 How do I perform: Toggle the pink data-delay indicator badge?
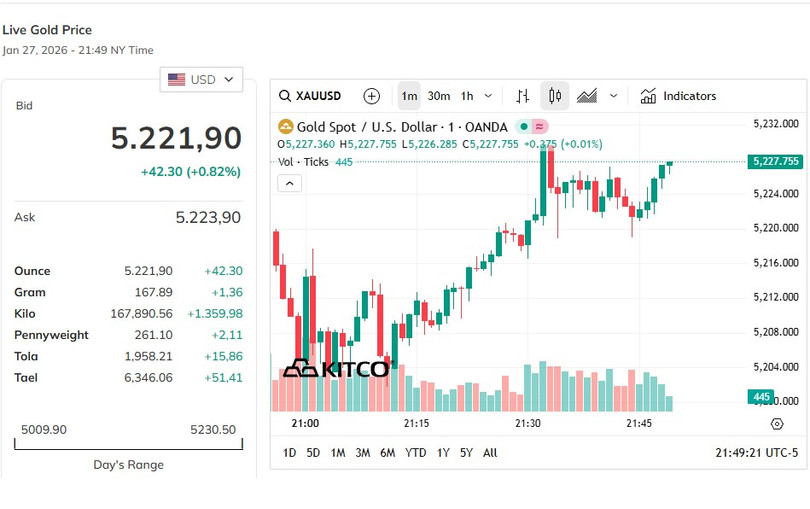pyautogui.click(x=540, y=127)
